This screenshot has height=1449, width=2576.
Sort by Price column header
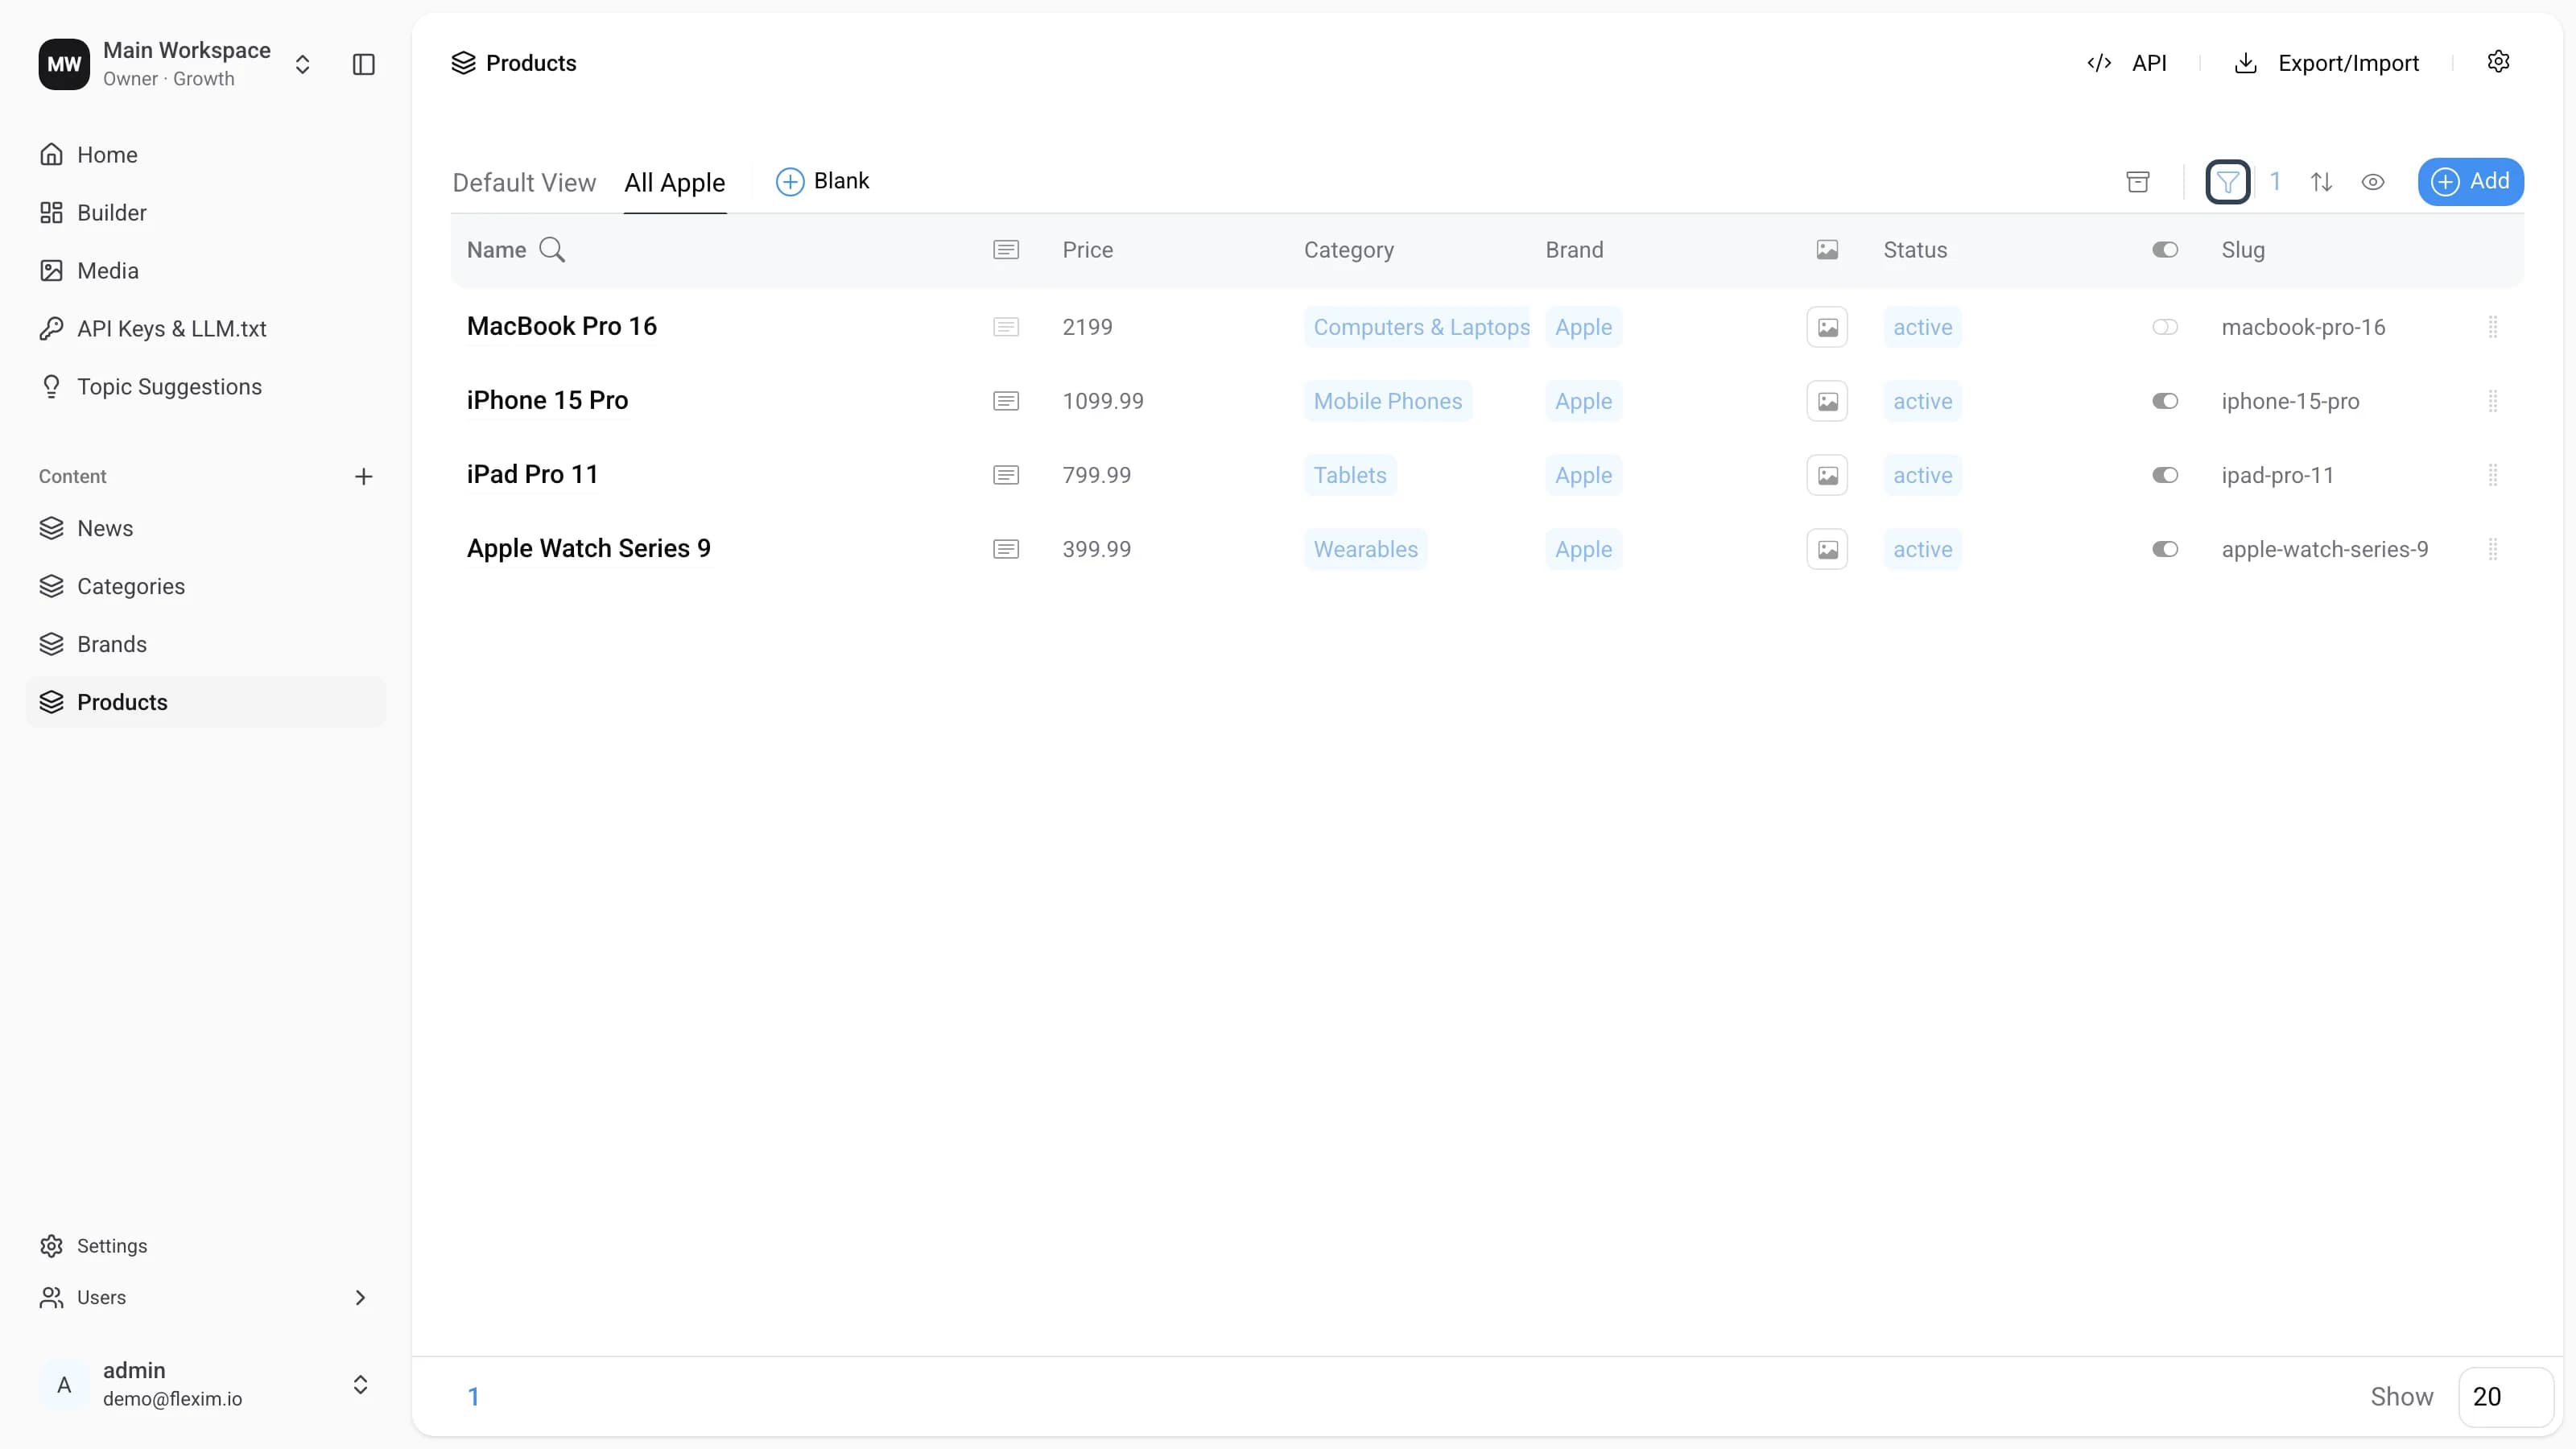[x=1087, y=250]
